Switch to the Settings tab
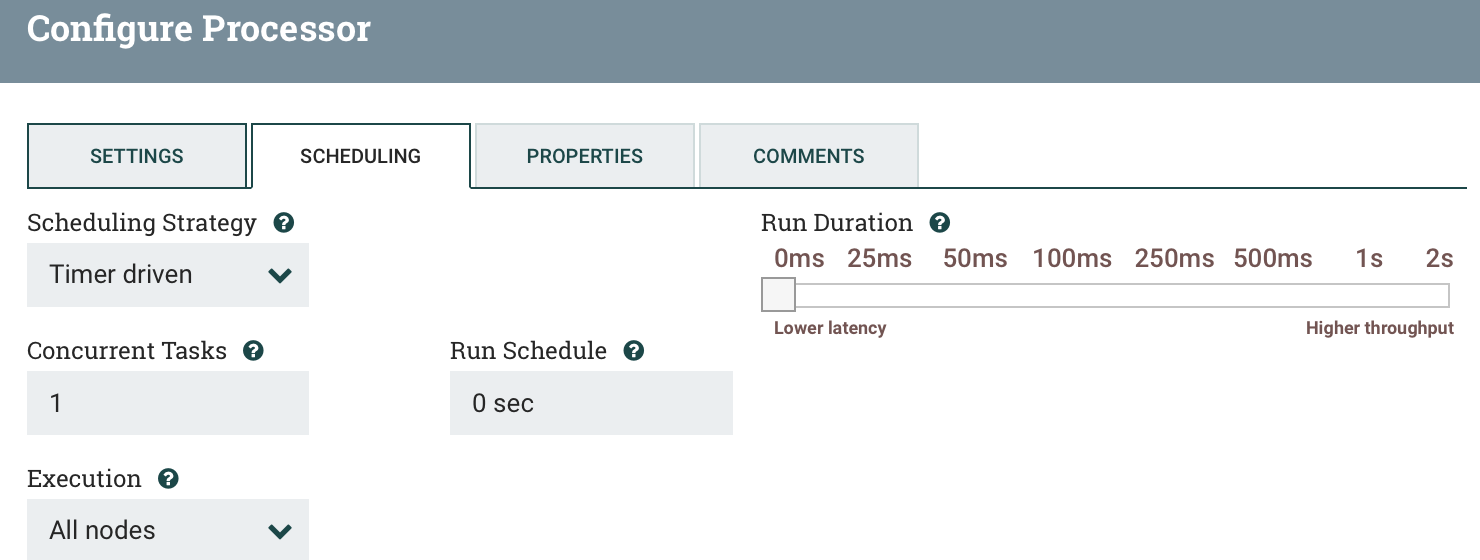The image size is (1480, 560). tap(137, 156)
